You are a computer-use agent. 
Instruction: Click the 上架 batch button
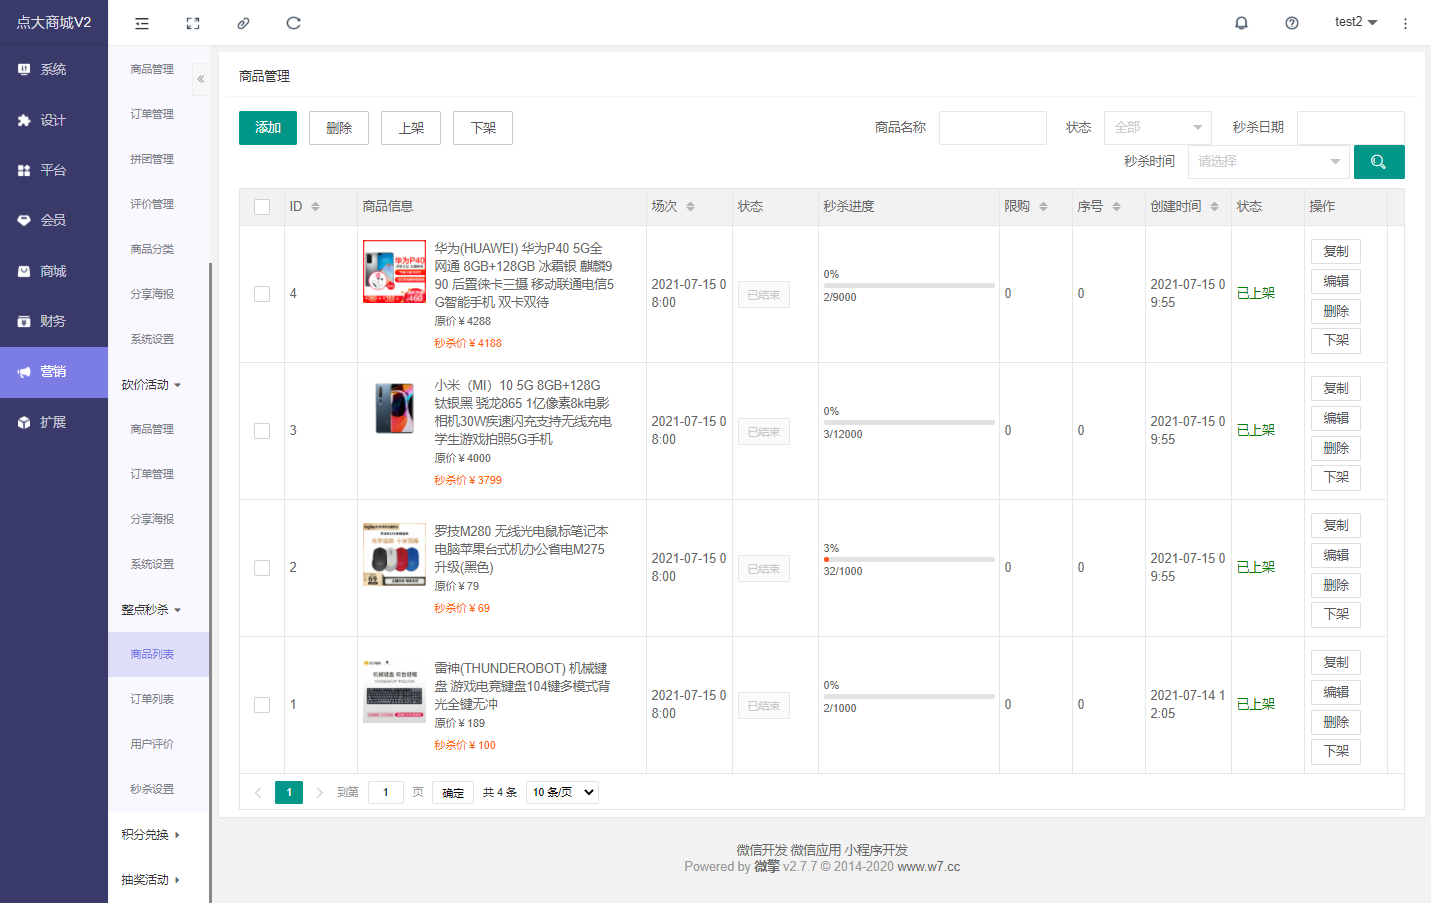[x=411, y=128]
